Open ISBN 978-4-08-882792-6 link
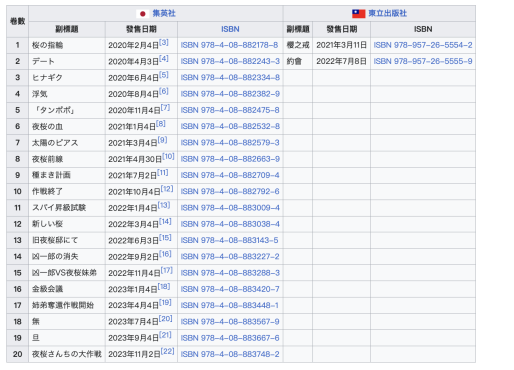The width and height of the screenshot is (514, 370). point(230,192)
